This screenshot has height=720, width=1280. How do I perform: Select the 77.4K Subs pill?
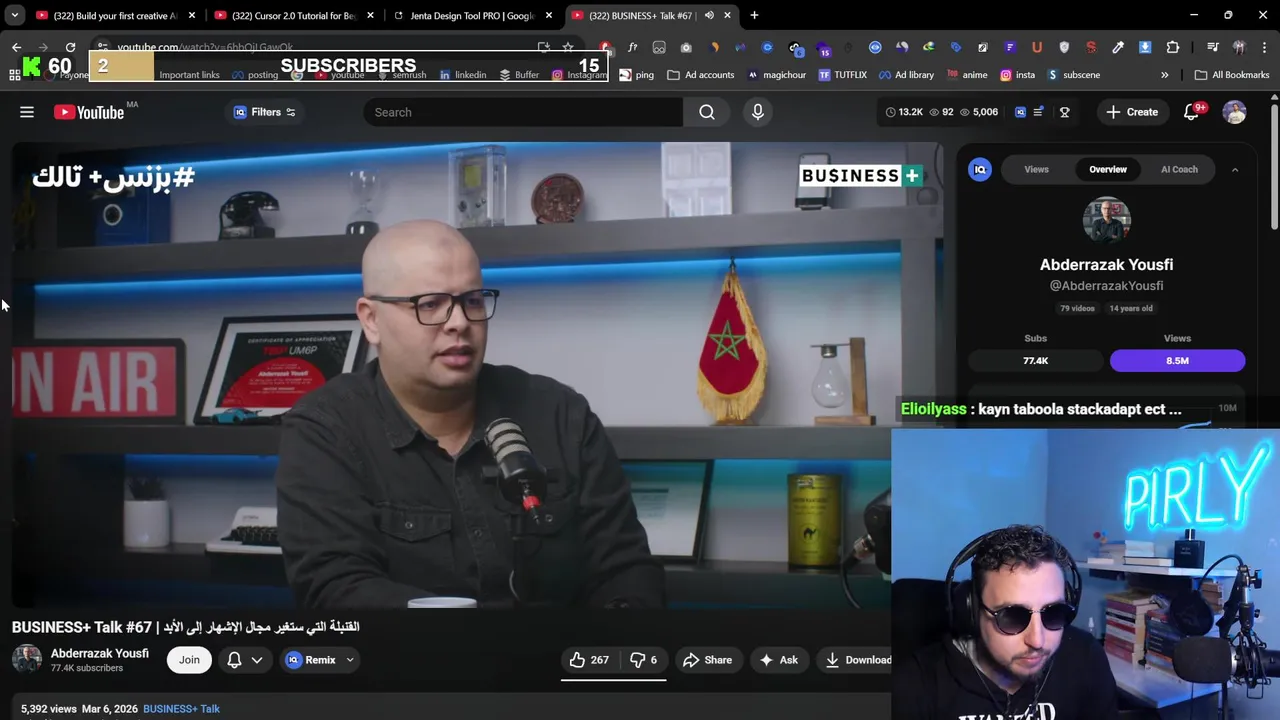click(1036, 360)
